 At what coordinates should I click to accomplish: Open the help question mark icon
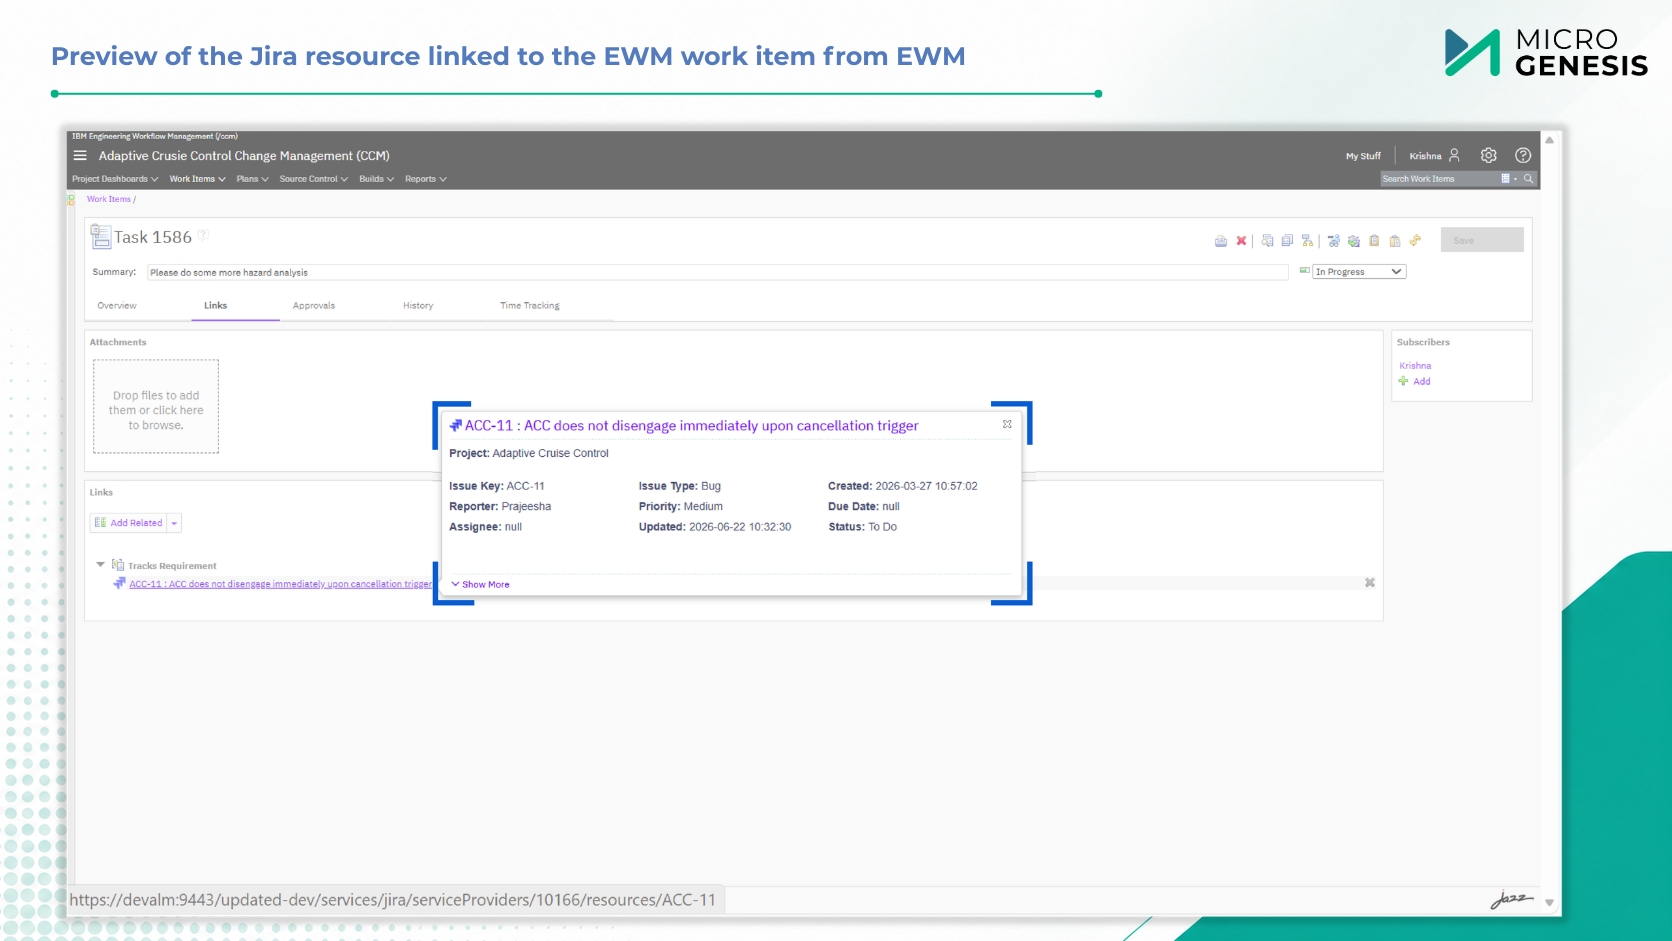click(x=1523, y=155)
